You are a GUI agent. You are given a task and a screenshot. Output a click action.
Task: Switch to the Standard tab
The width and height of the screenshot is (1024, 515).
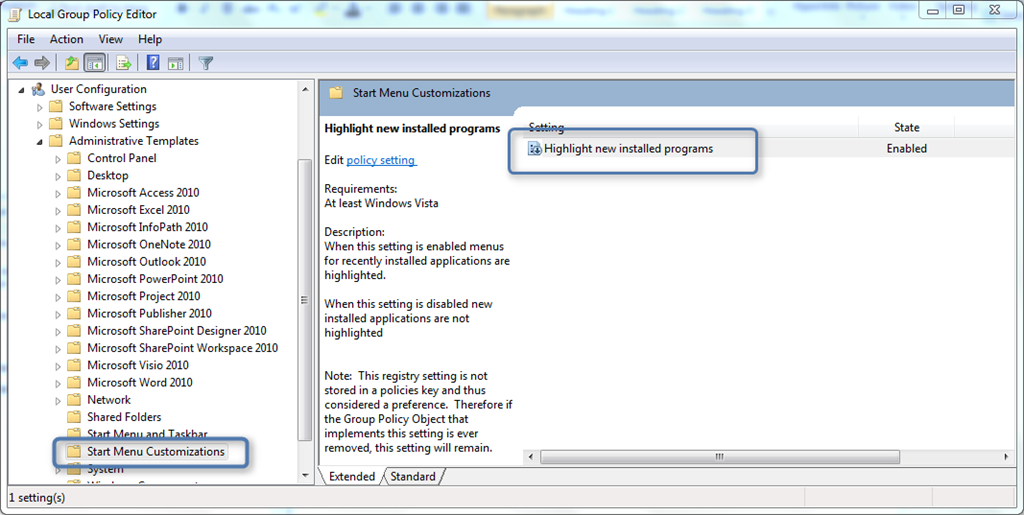tap(413, 476)
